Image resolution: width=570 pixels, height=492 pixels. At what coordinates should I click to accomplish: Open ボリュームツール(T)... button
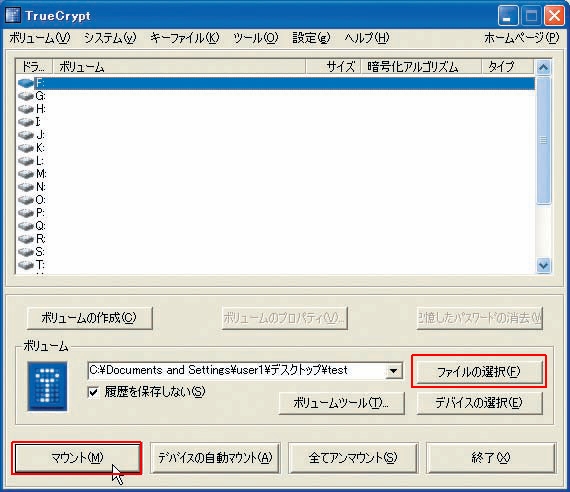coord(341,403)
